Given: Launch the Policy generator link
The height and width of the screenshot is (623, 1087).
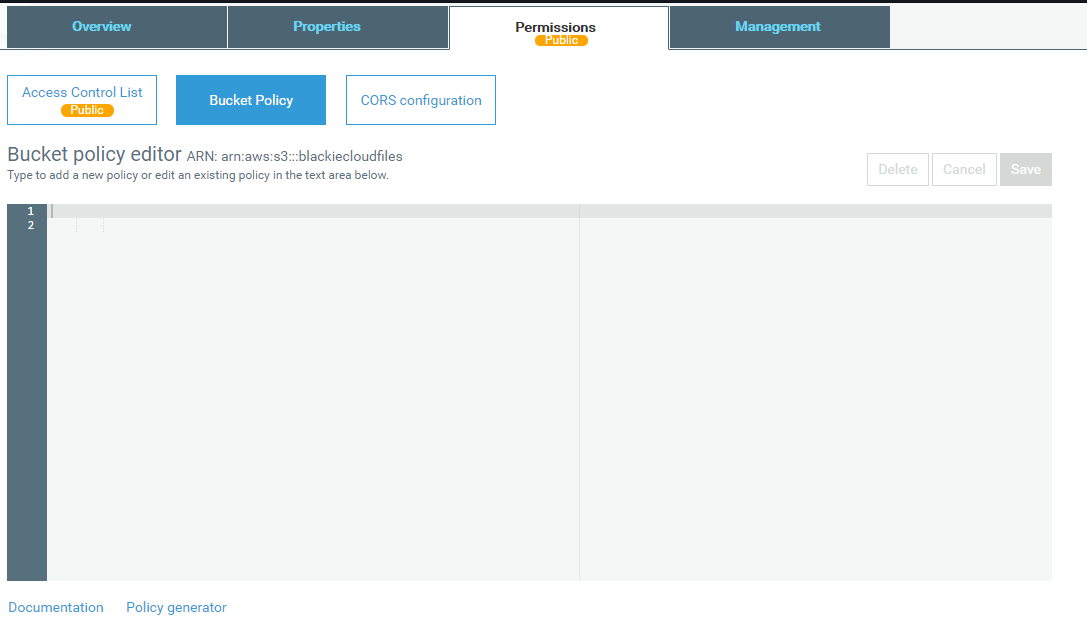Looking at the screenshot, I should point(176,607).
